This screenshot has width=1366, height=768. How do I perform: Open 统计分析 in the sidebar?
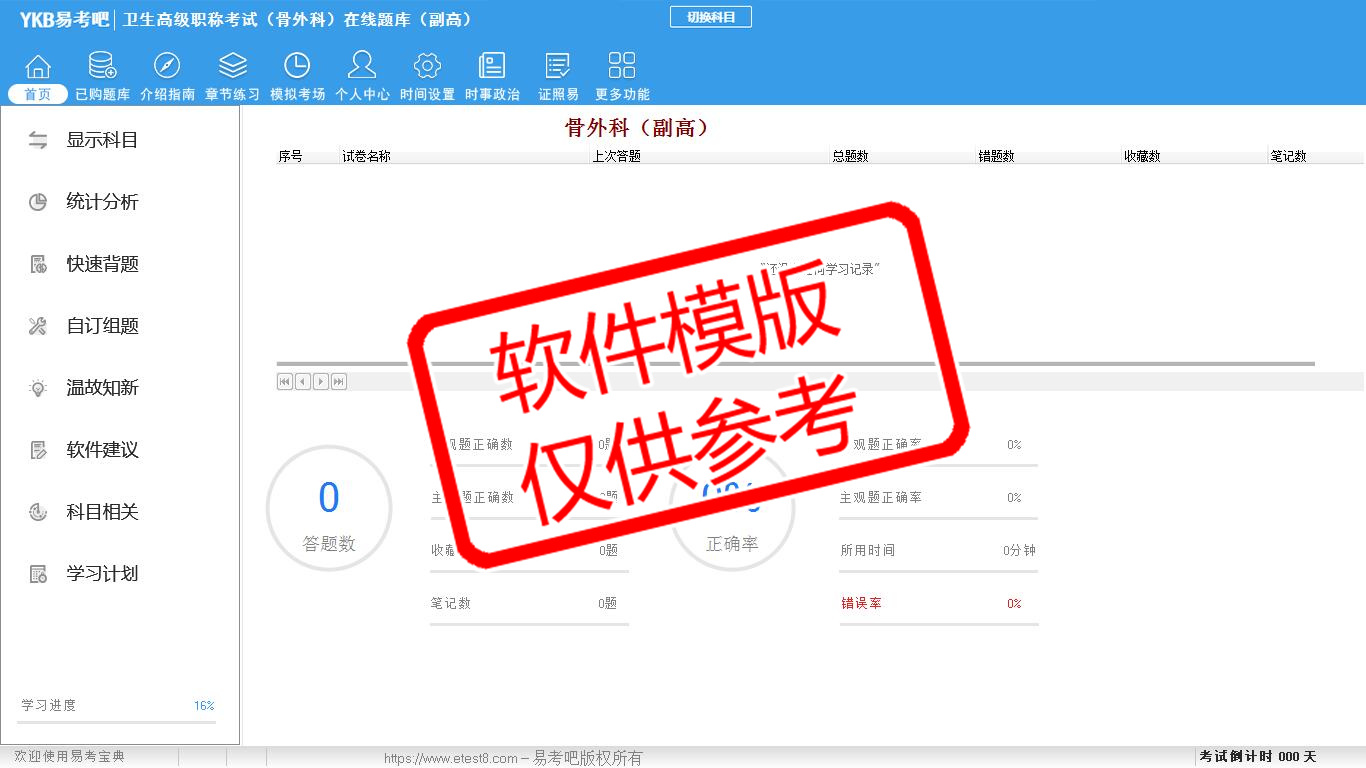tap(102, 202)
